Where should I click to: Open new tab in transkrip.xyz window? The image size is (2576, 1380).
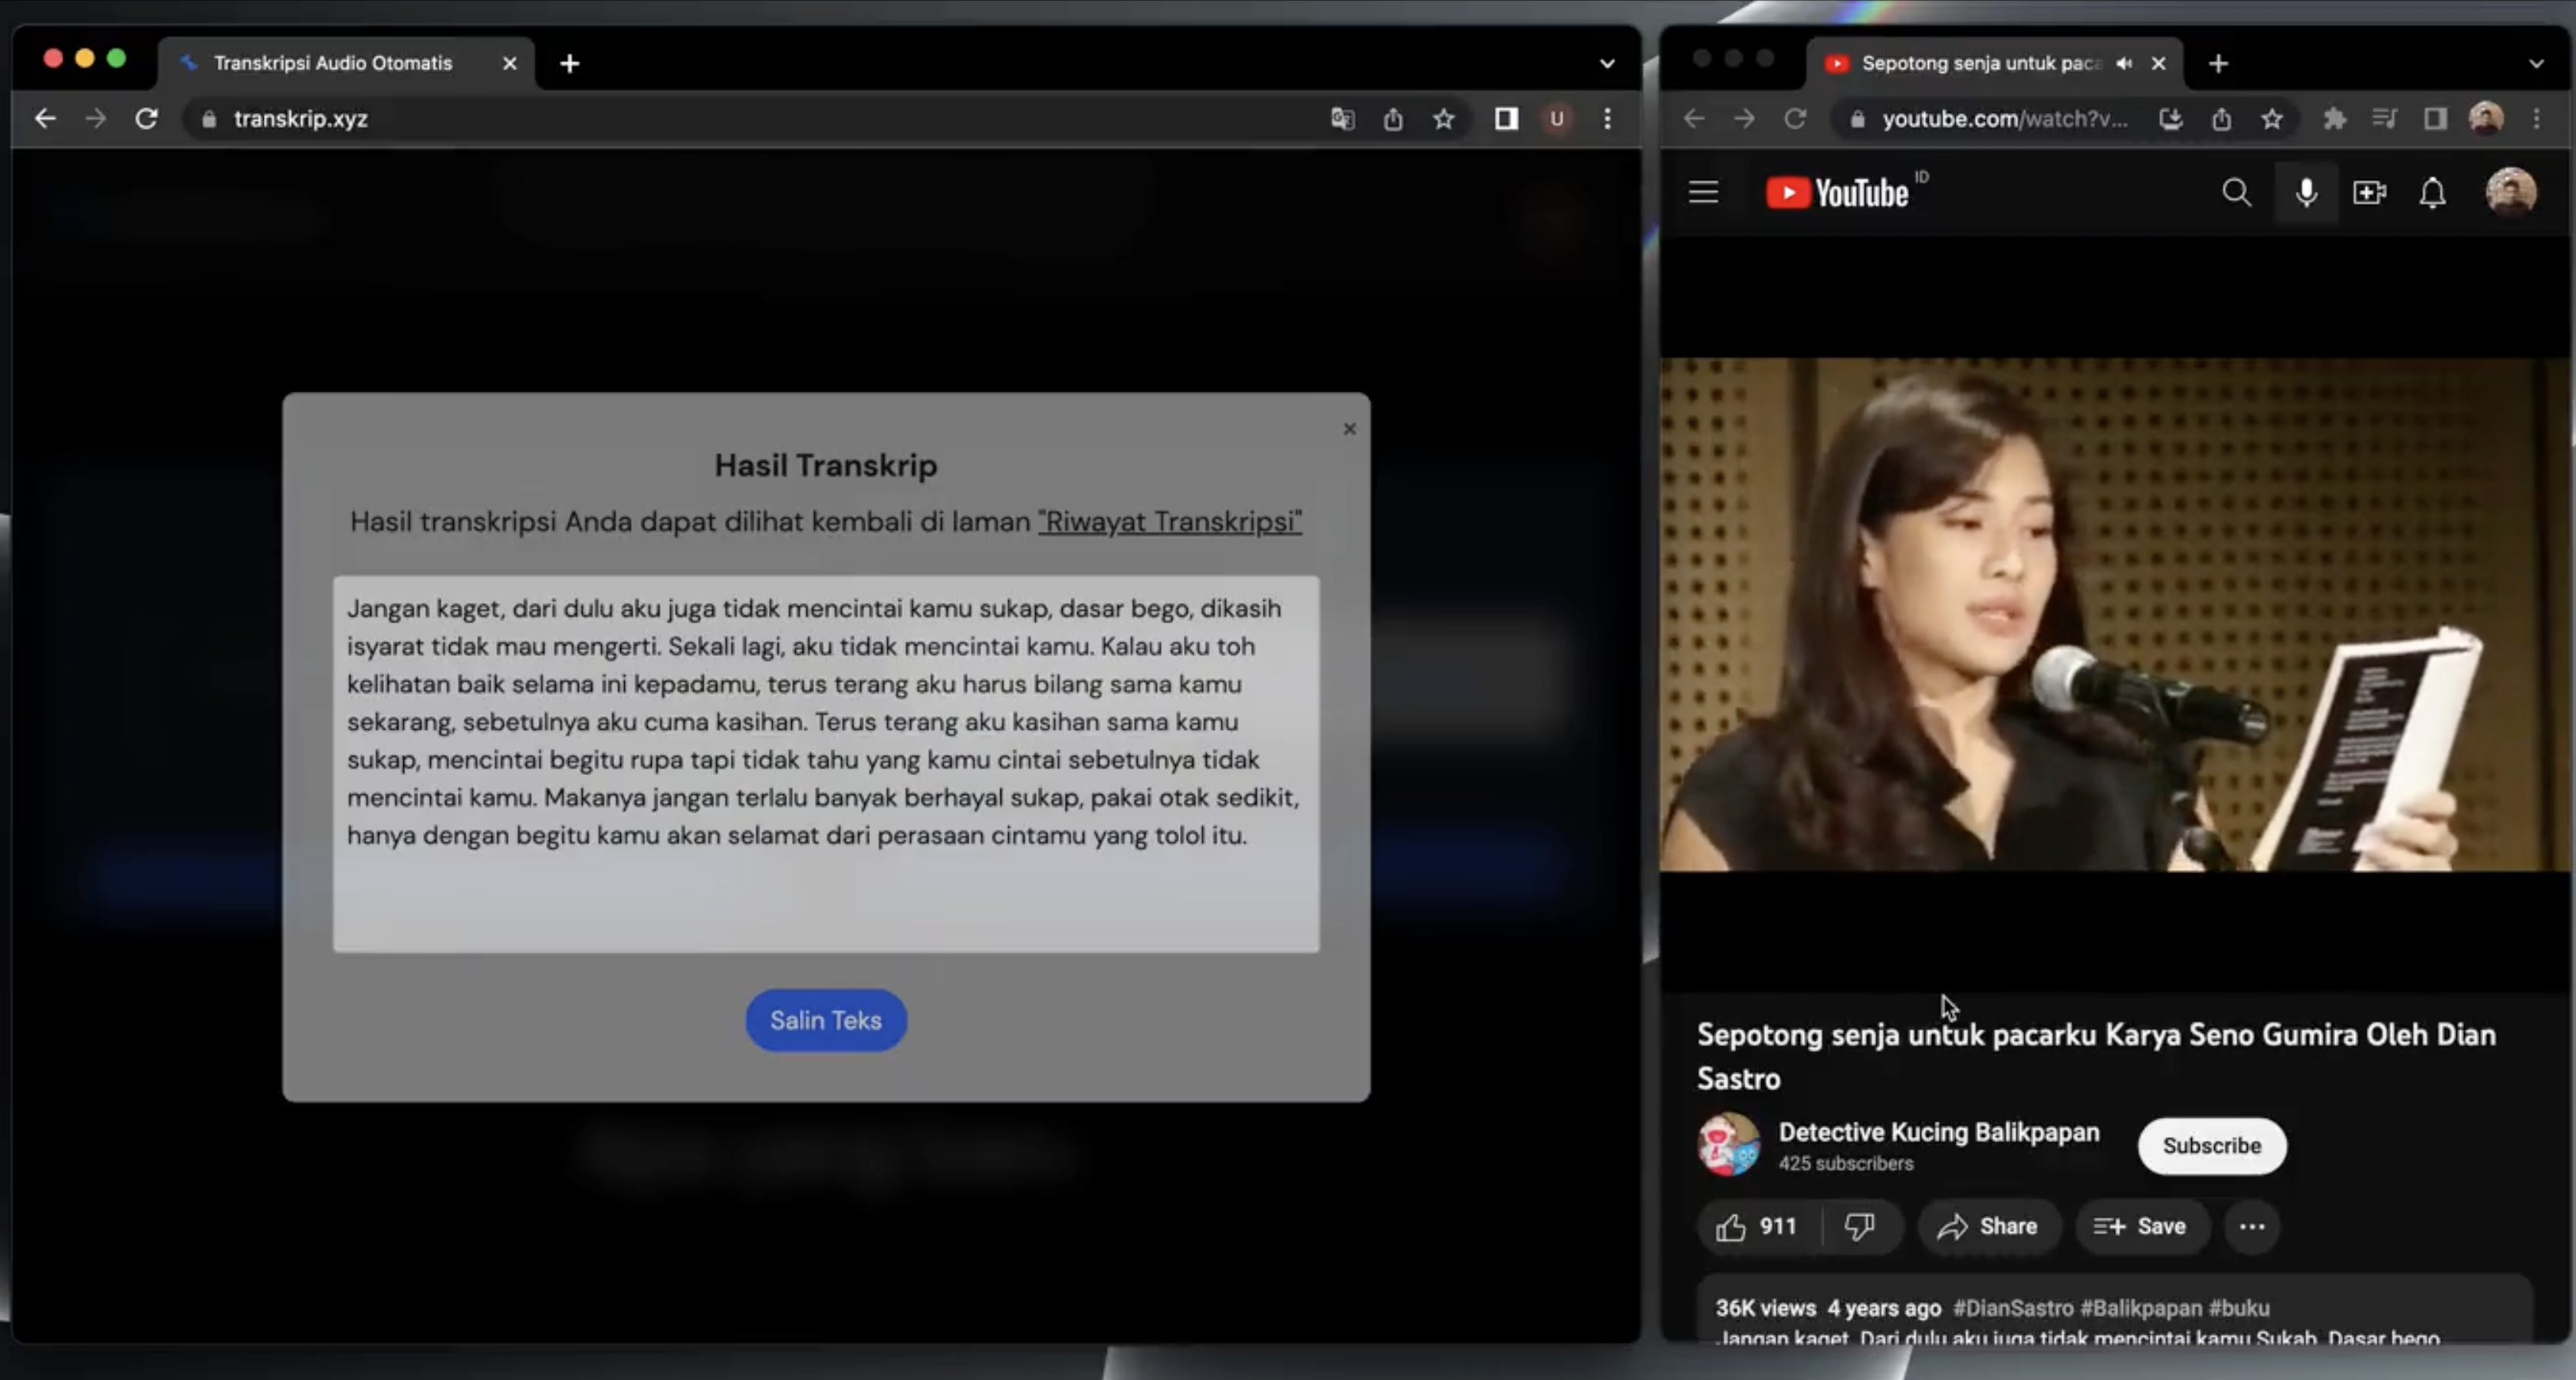(570, 63)
